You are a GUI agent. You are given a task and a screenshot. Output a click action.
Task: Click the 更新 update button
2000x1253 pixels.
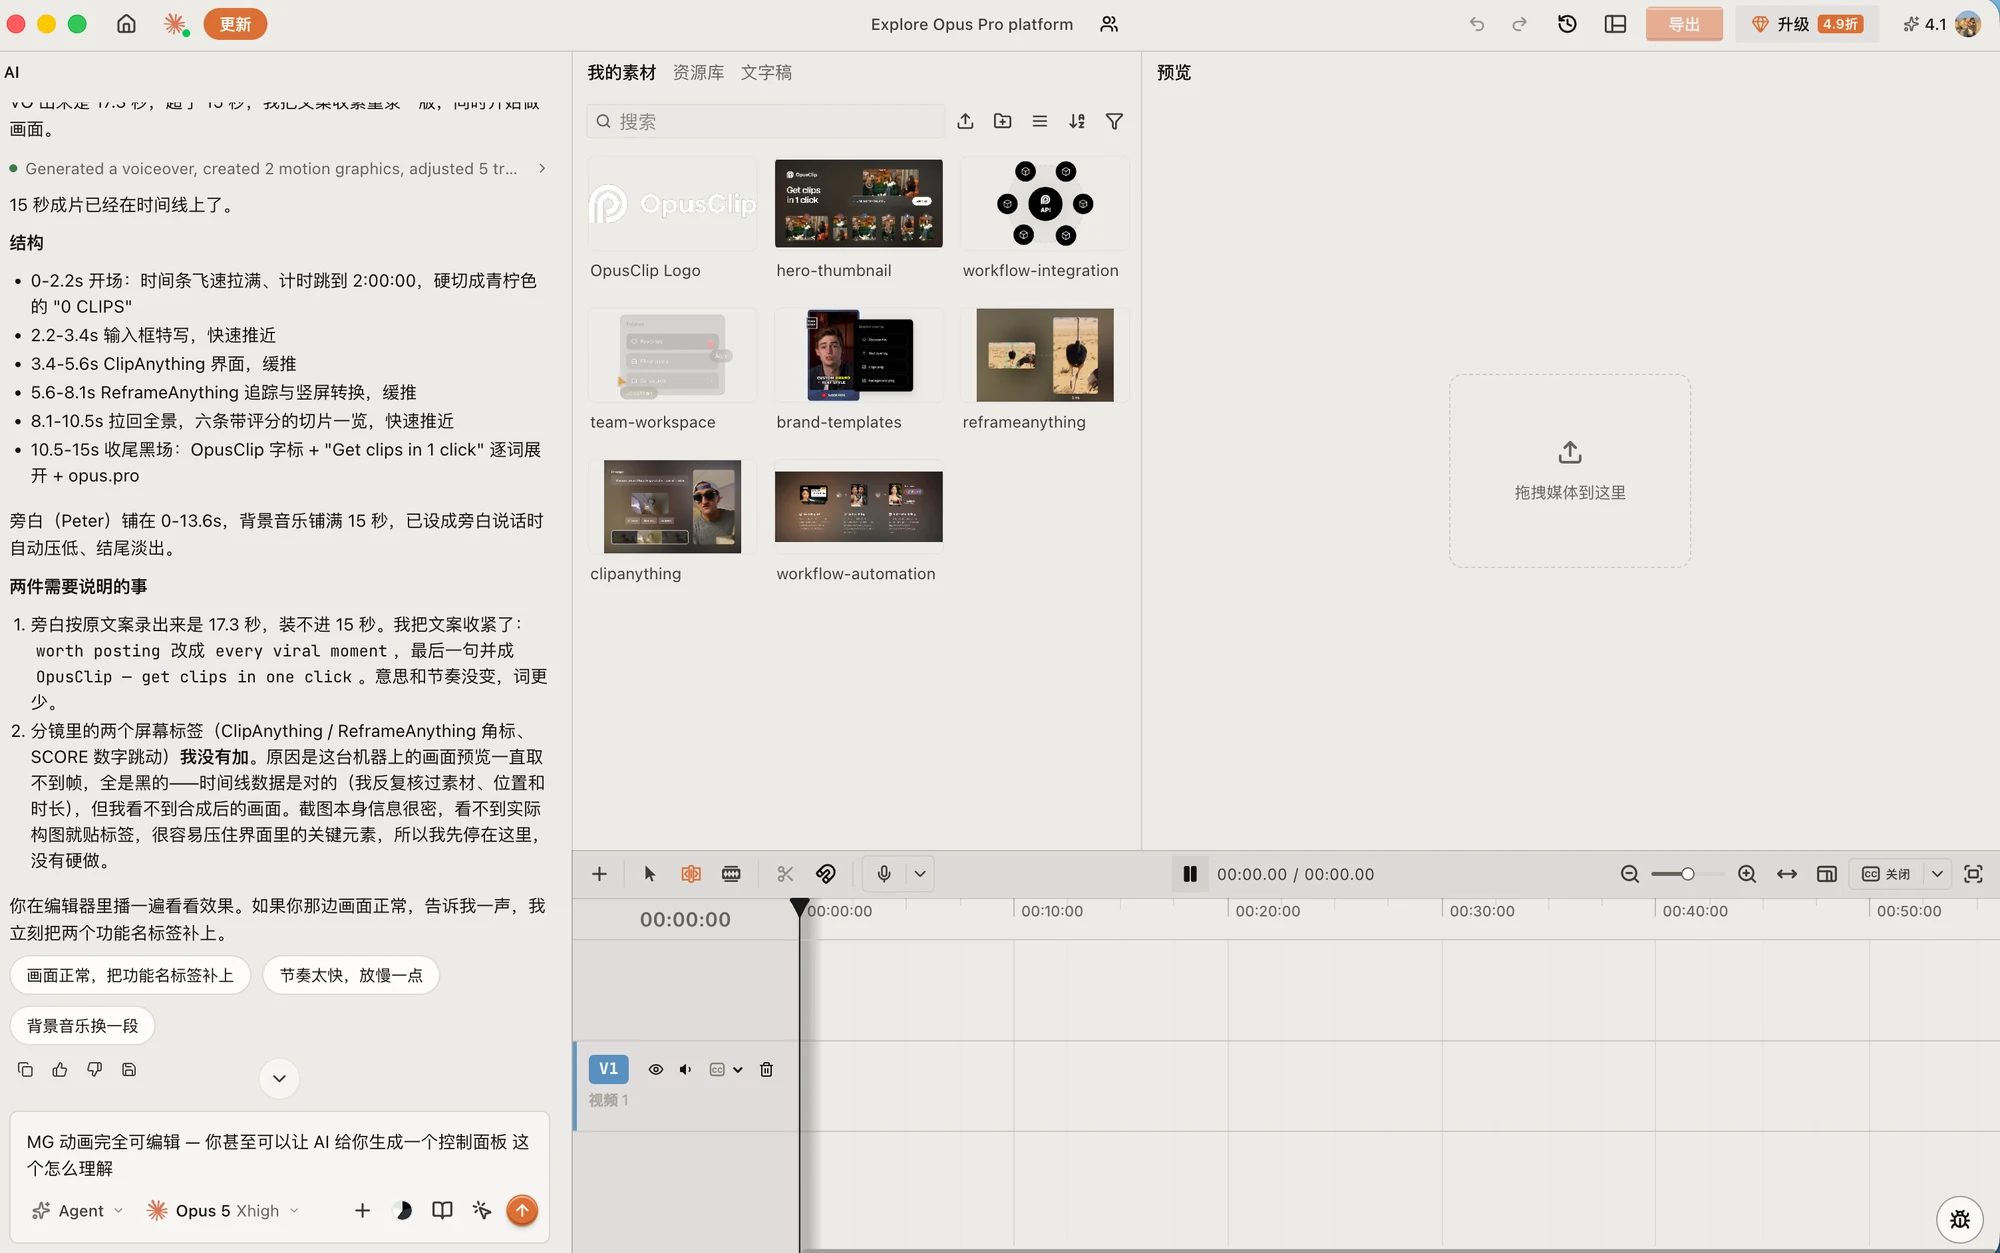[x=235, y=24]
